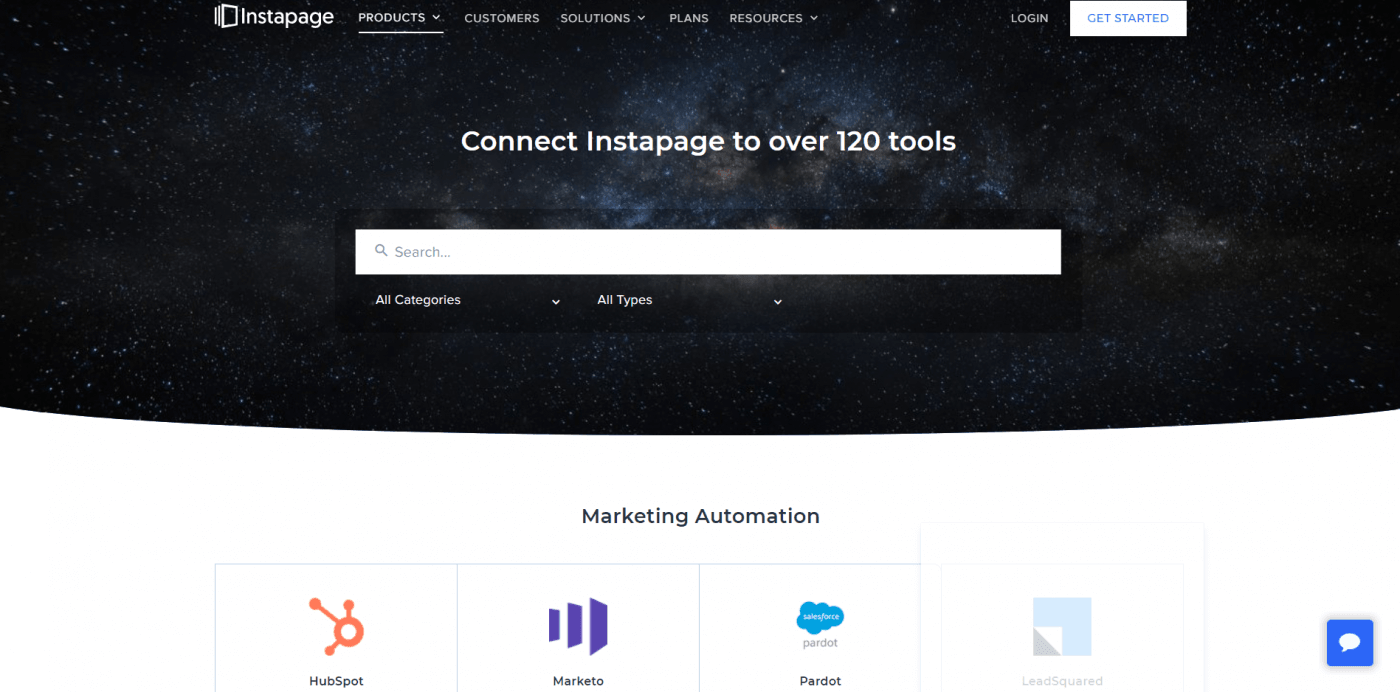Open the All Categories dropdown
Viewport: 1400px width, 692px height.
click(468, 300)
